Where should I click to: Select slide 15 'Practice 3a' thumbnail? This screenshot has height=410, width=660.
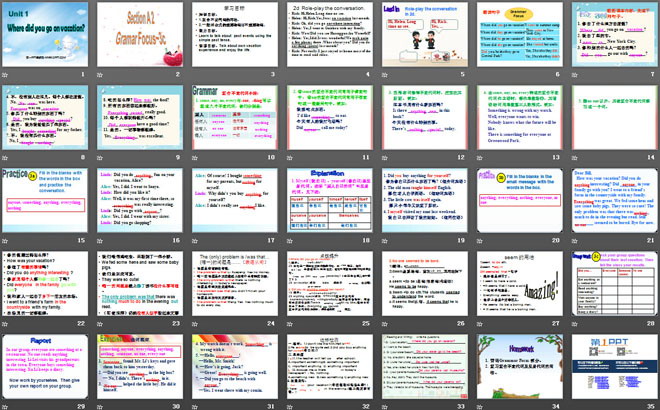[45, 200]
